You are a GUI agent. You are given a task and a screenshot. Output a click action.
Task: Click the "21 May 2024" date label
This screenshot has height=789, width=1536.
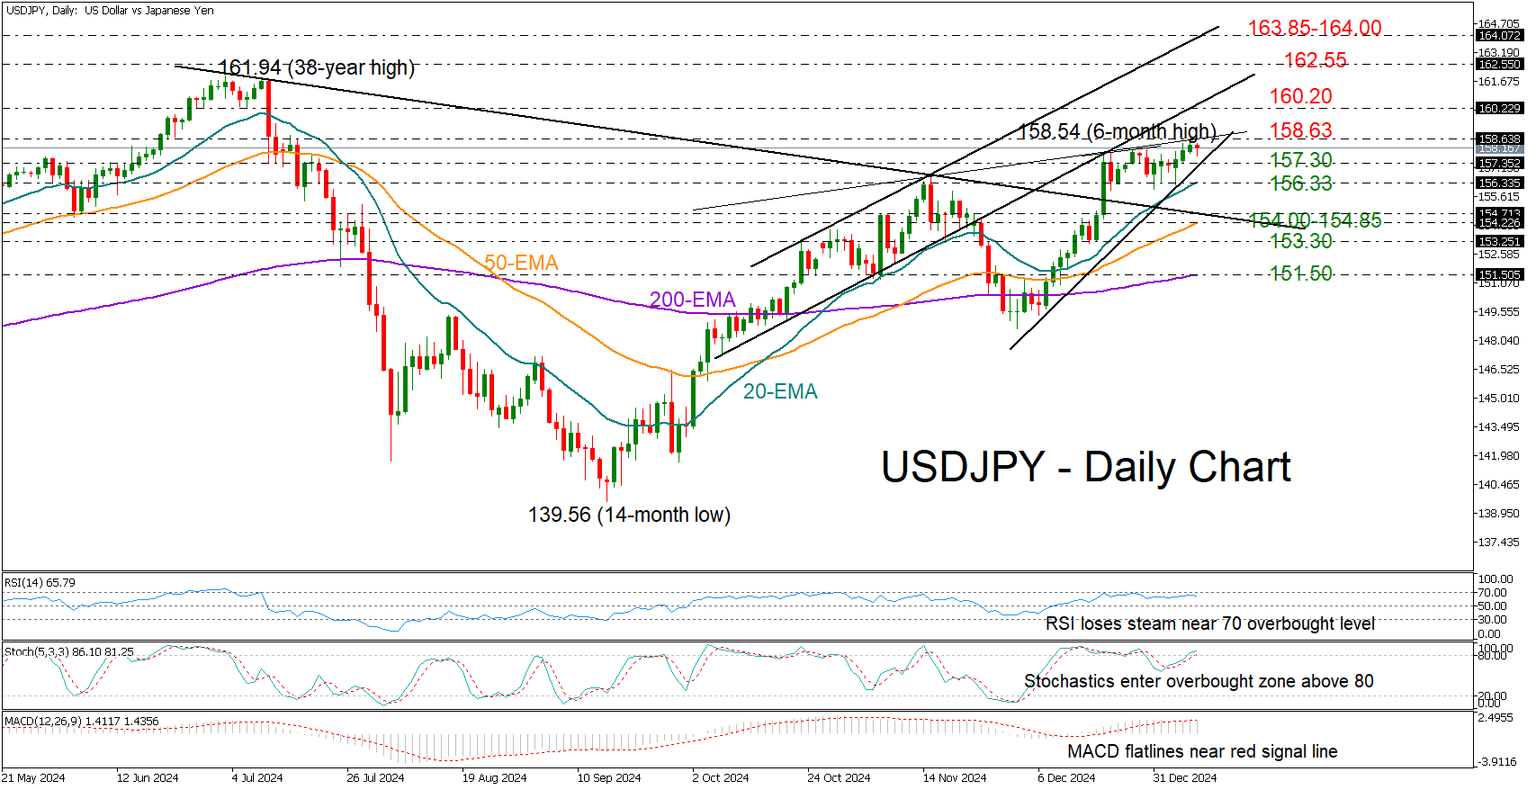(x=35, y=777)
